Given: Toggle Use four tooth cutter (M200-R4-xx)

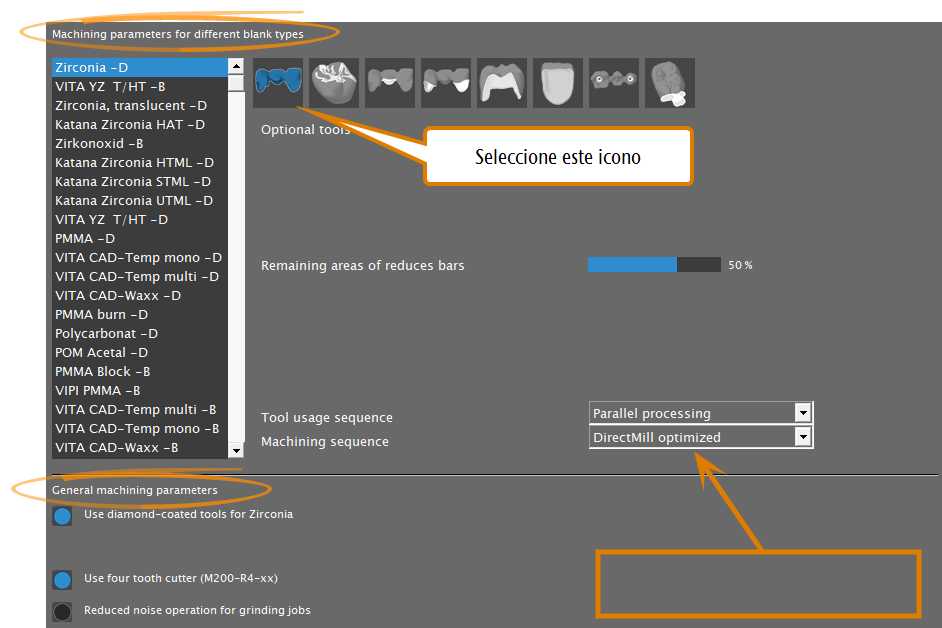Looking at the screenshot, I should pos(62,580).
